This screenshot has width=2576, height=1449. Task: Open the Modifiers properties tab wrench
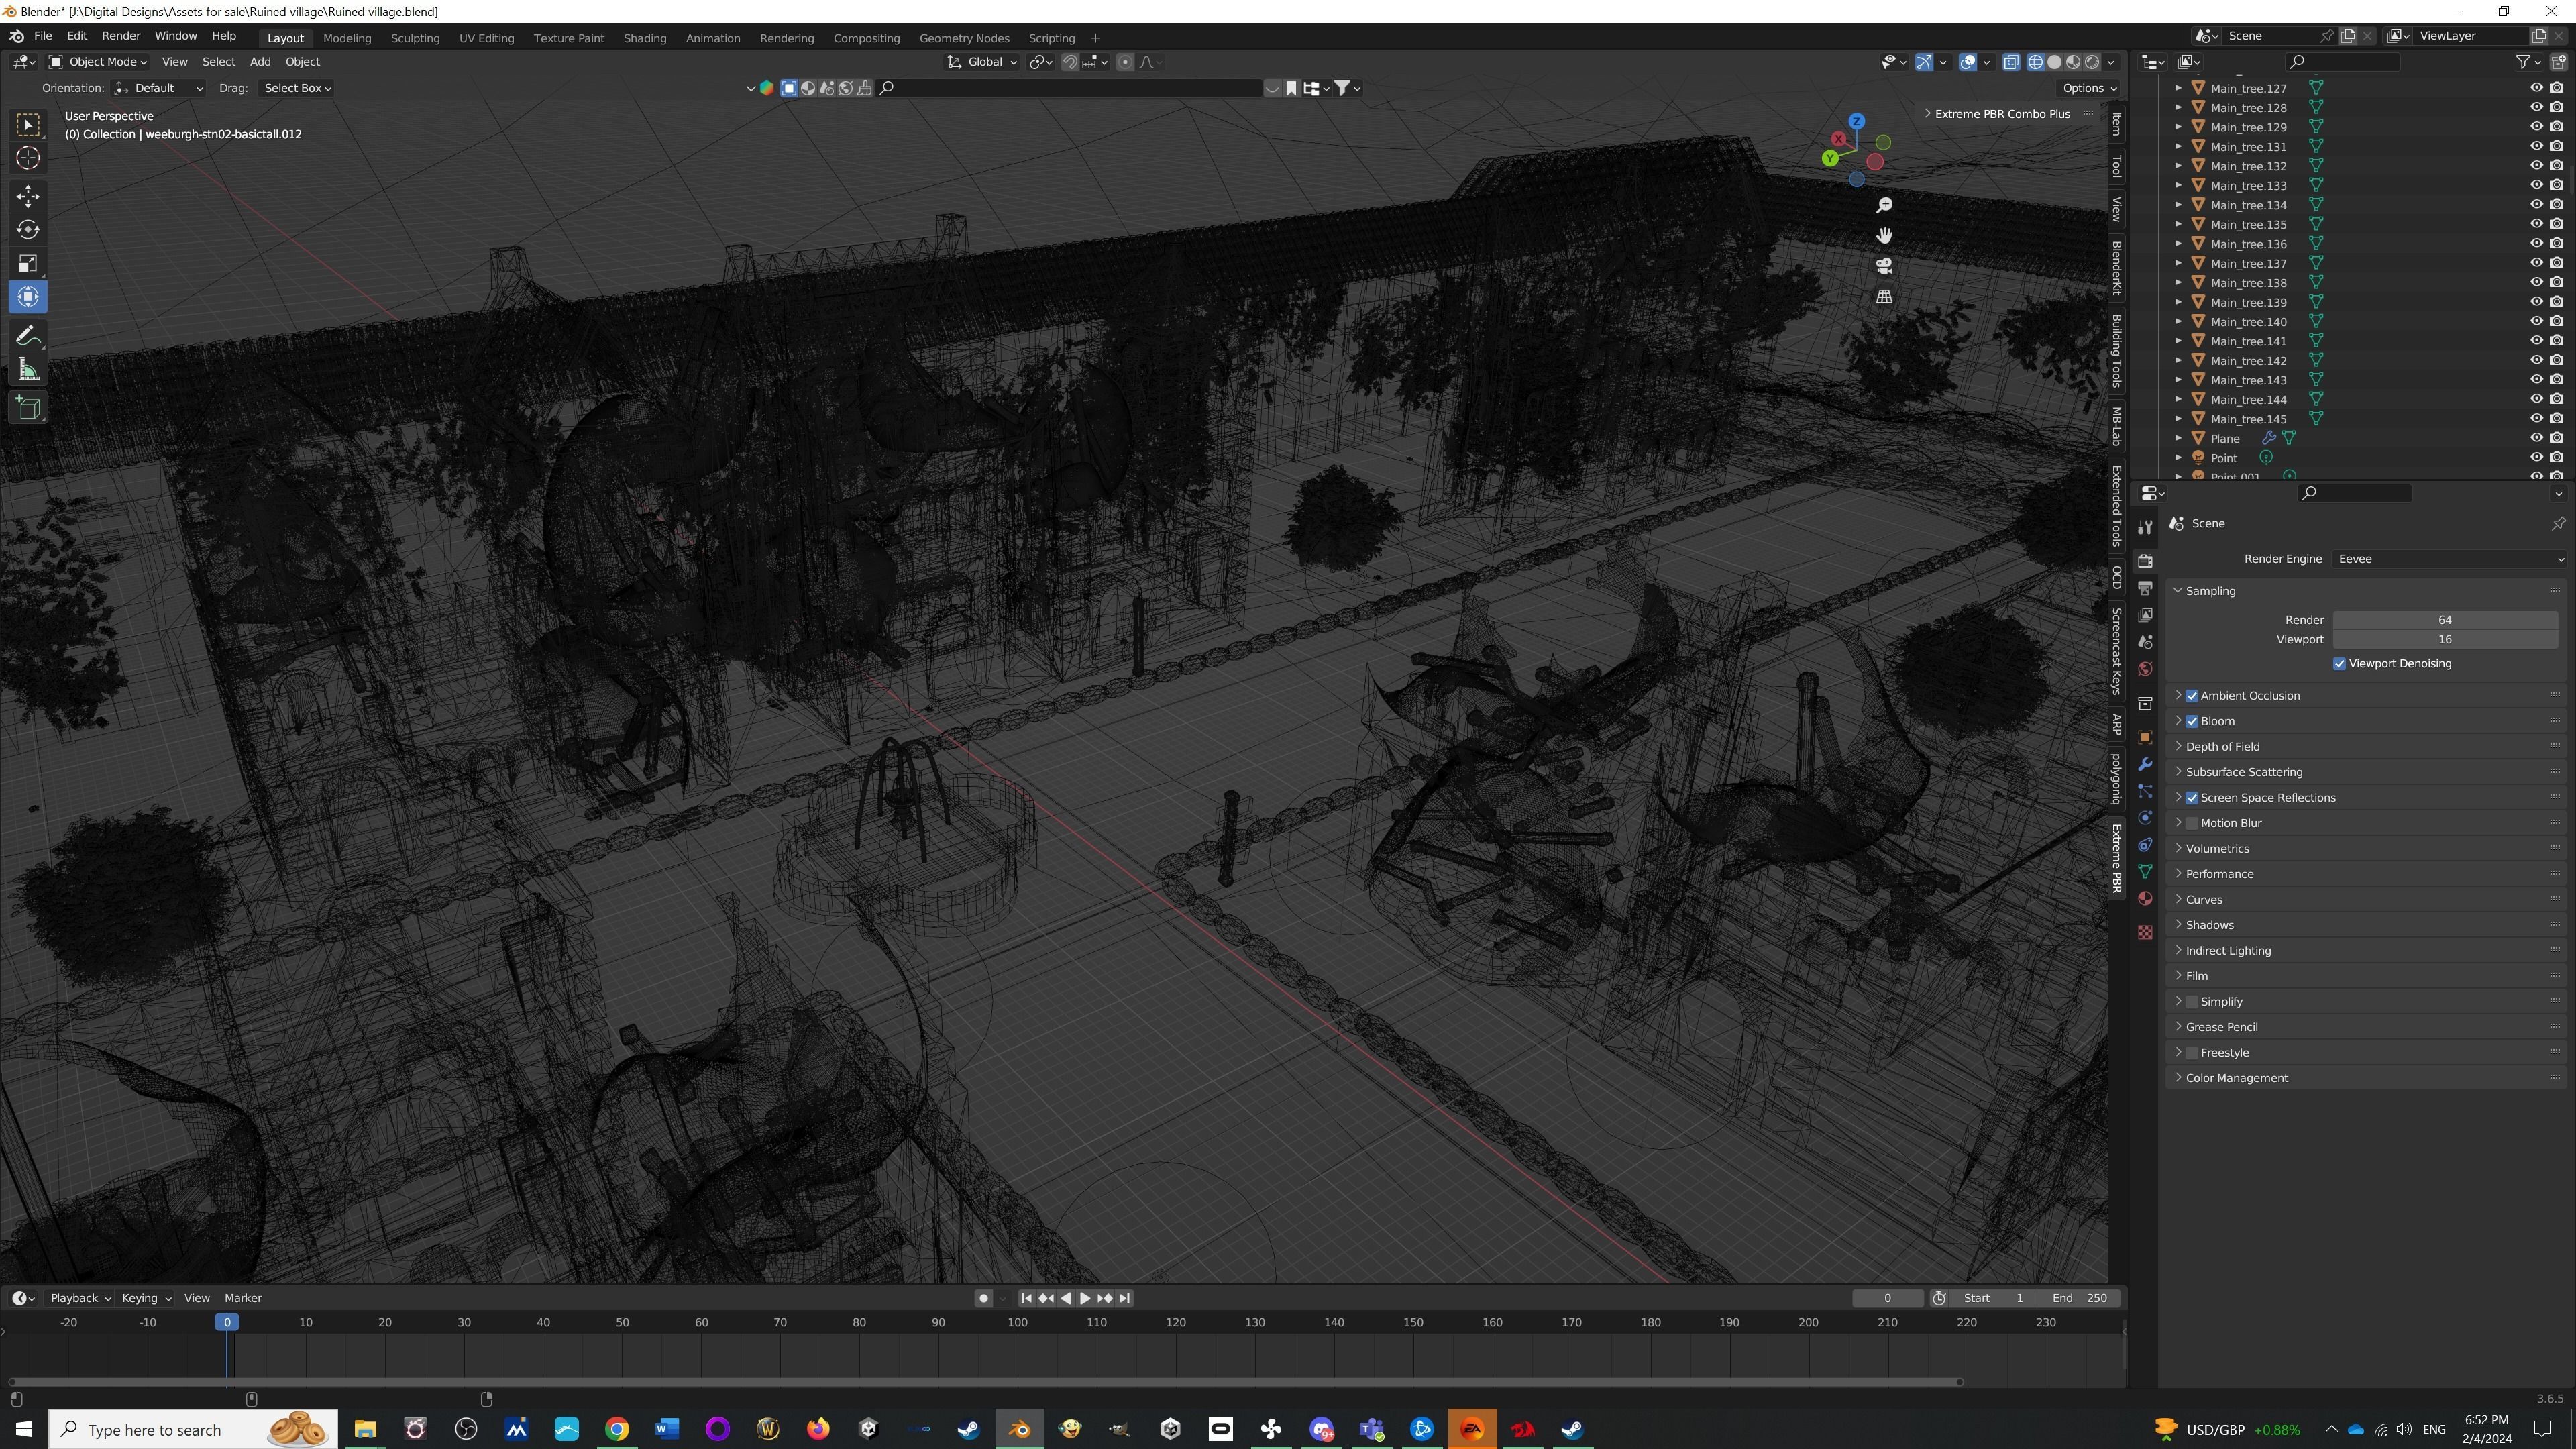pos(2145,765)
